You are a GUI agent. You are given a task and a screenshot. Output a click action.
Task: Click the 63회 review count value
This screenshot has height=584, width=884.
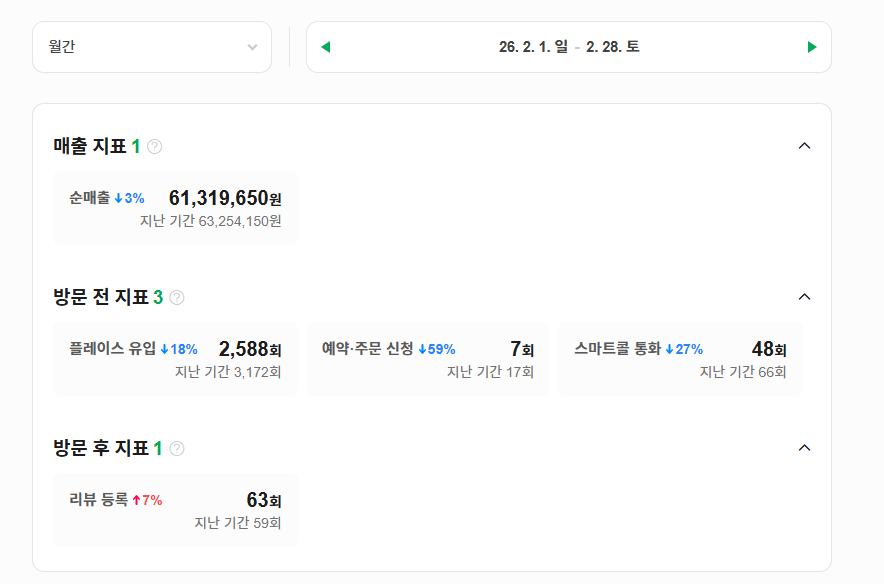[264, 500]
